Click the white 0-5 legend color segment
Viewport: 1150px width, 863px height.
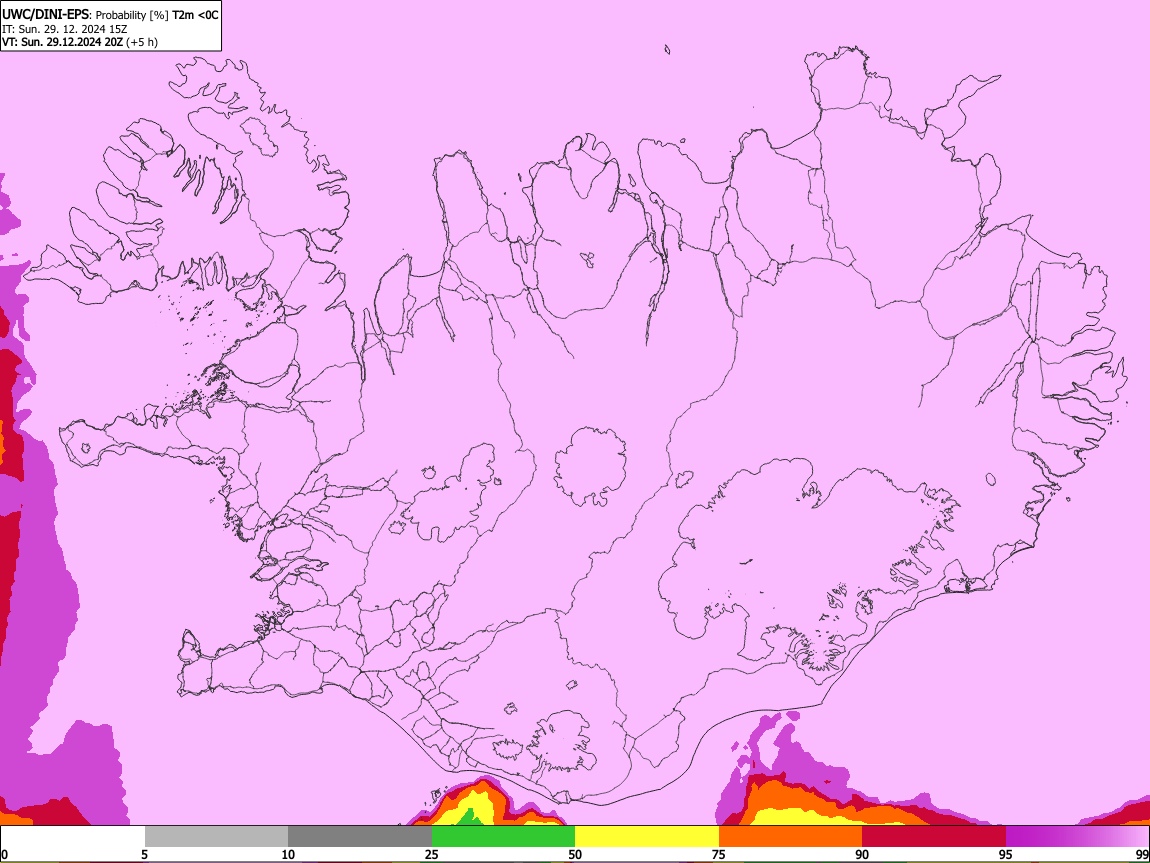coord(73,837)
